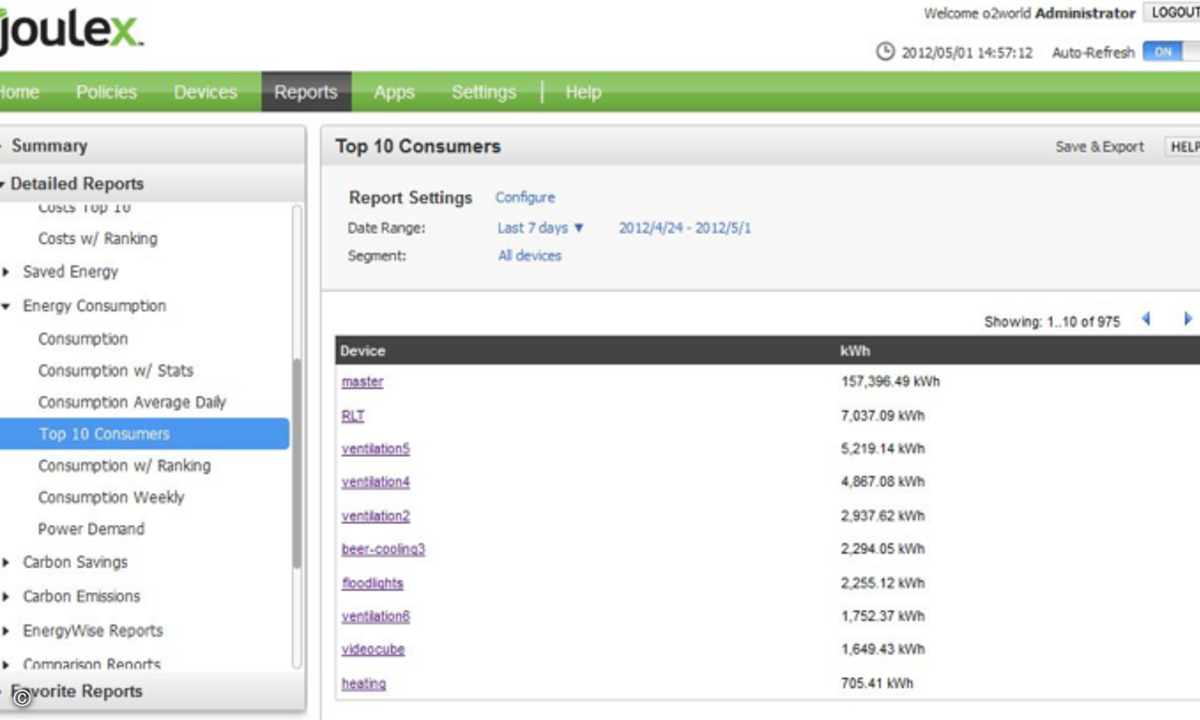Expand the Carbon Savings tree node

6,563
